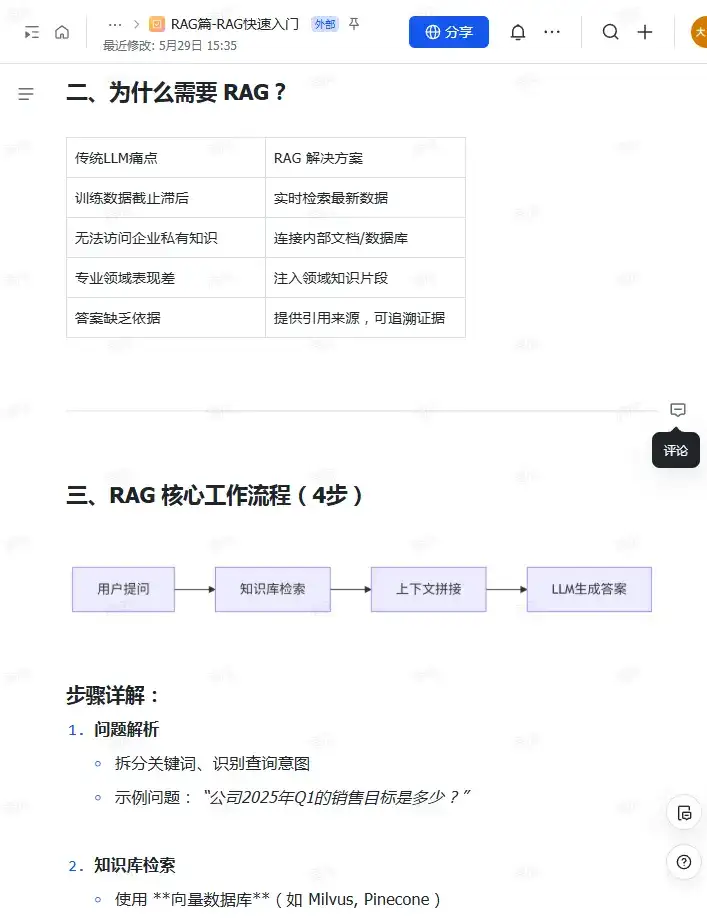Click list item 1. 问题解析
Image resolution: width=707 pixels, height=918 pixels.
pos(114,729)
